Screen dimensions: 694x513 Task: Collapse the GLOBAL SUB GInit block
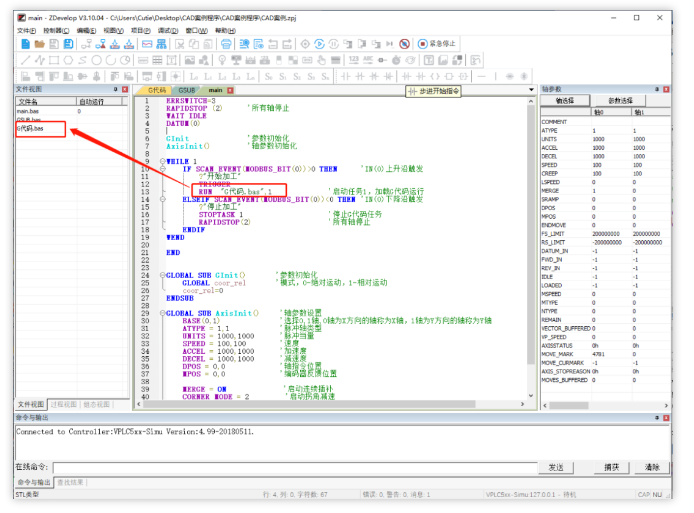point(162,275)
